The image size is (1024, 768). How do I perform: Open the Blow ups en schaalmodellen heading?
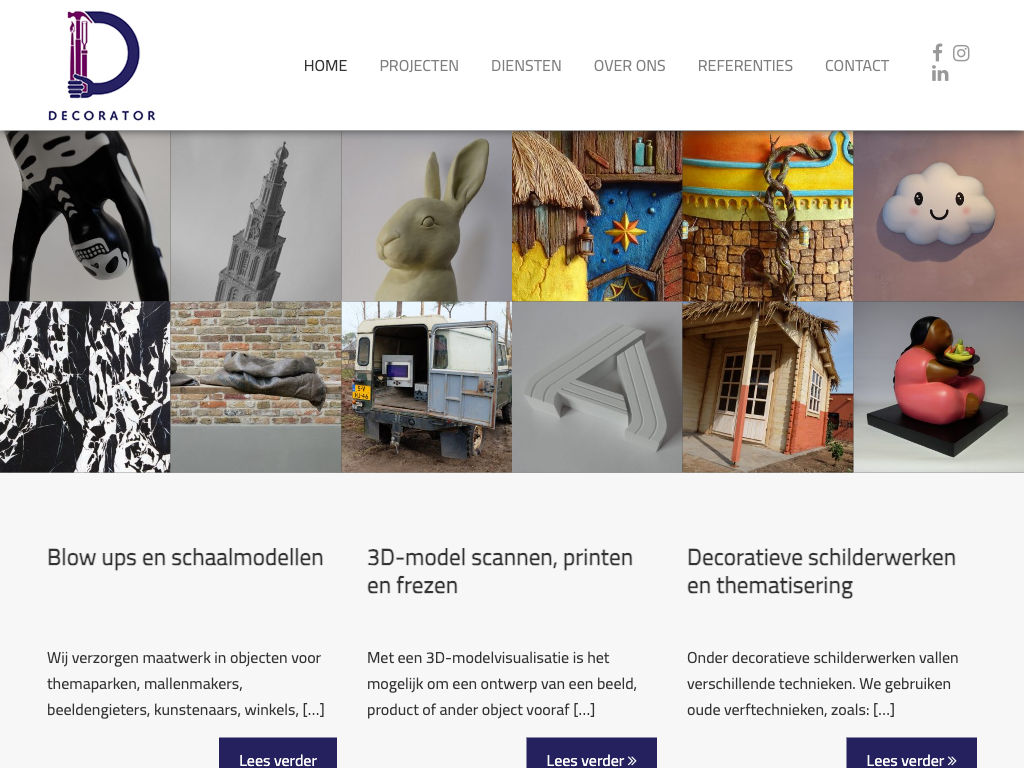185,557
